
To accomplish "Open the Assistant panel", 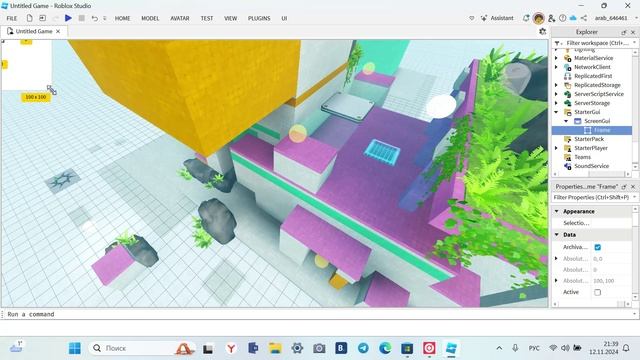I will click(x=497, y=18).
